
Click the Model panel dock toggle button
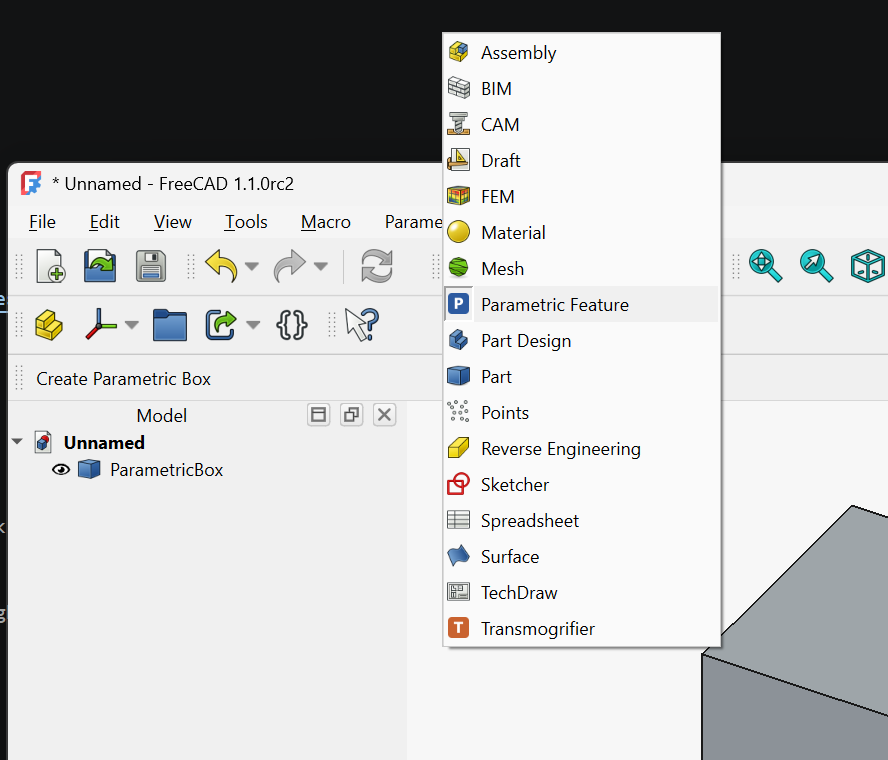(x=318, y=415)
